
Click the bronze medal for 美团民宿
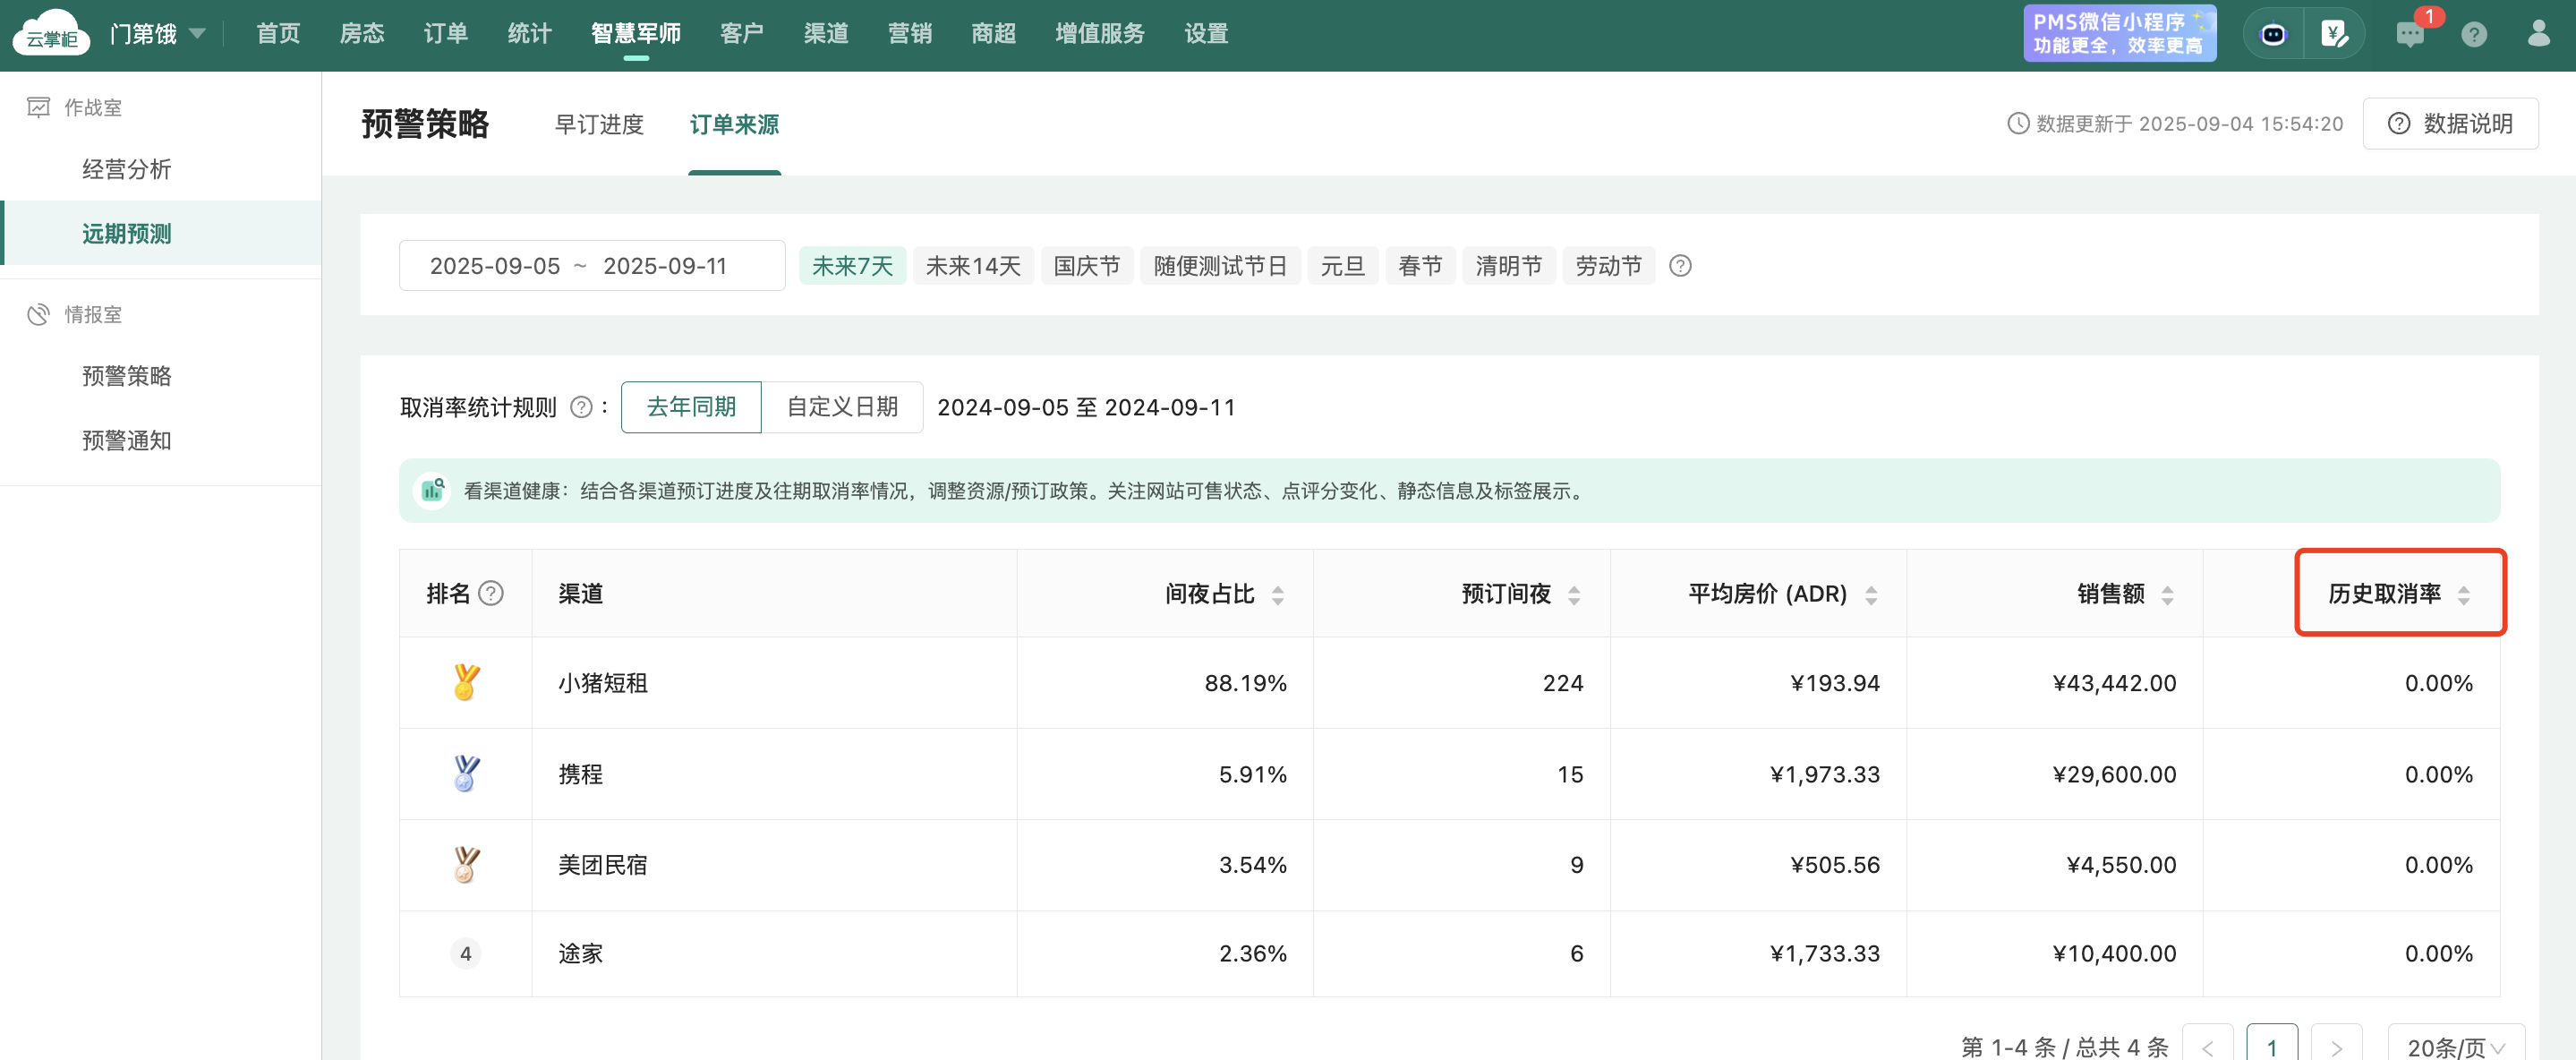pyautogui.click(x=466, y=865)
